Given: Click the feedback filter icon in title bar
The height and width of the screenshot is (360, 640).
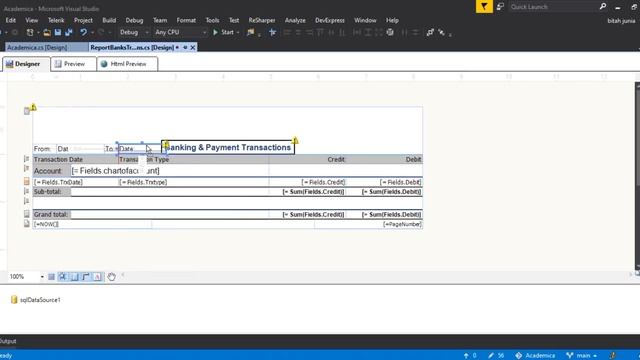Looking at the screenshot, I should click(484, 7).
